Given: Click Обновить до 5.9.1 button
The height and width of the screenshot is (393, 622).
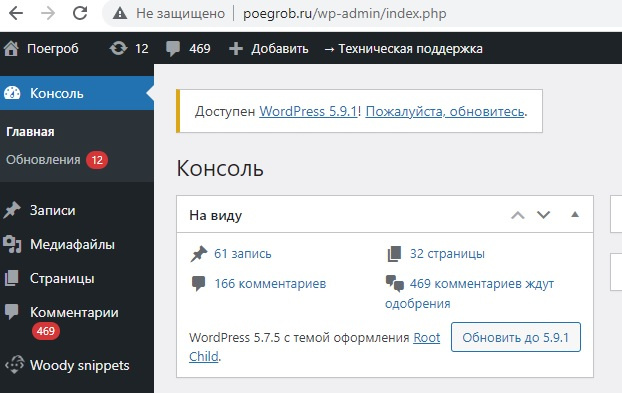Looking at the screenshot, I should click(x=516, y=337).
